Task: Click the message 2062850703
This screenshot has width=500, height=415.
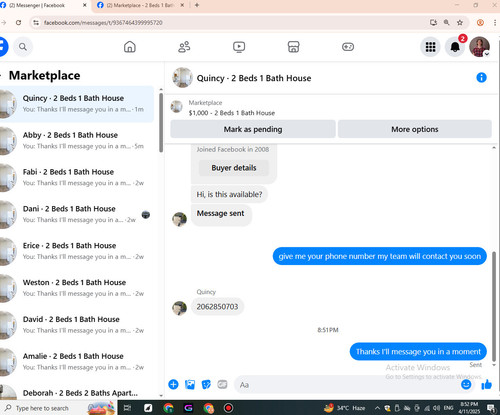Action: pyautogui.click(x=217, y=306)
